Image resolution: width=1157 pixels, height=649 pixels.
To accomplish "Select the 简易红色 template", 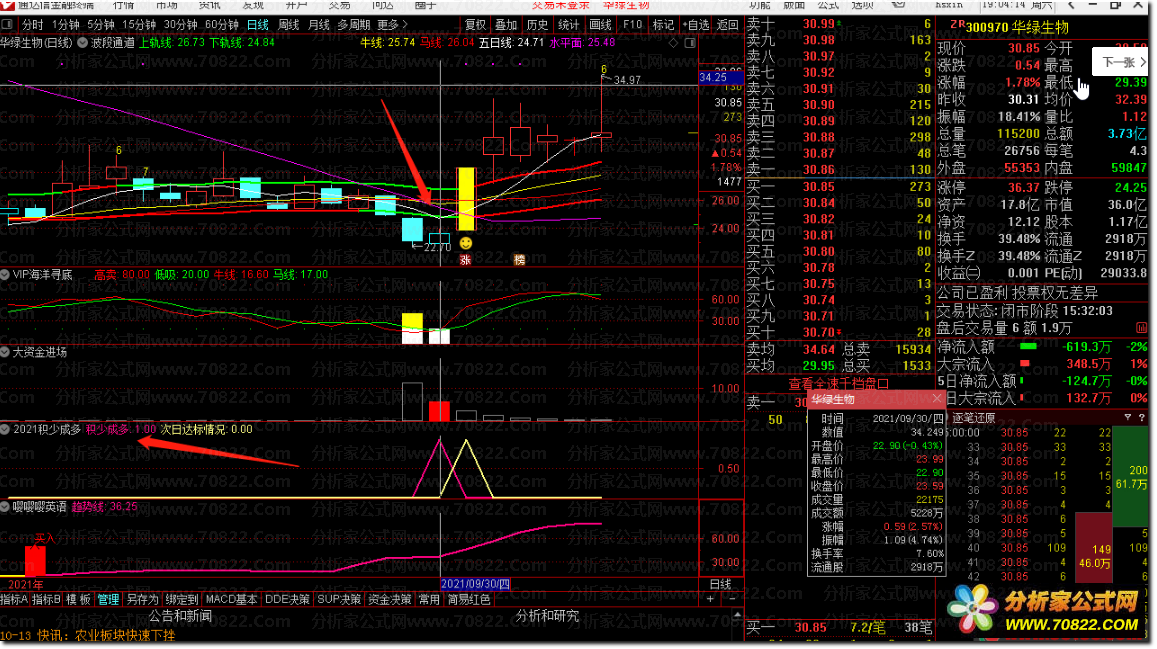I will [469, 600].
